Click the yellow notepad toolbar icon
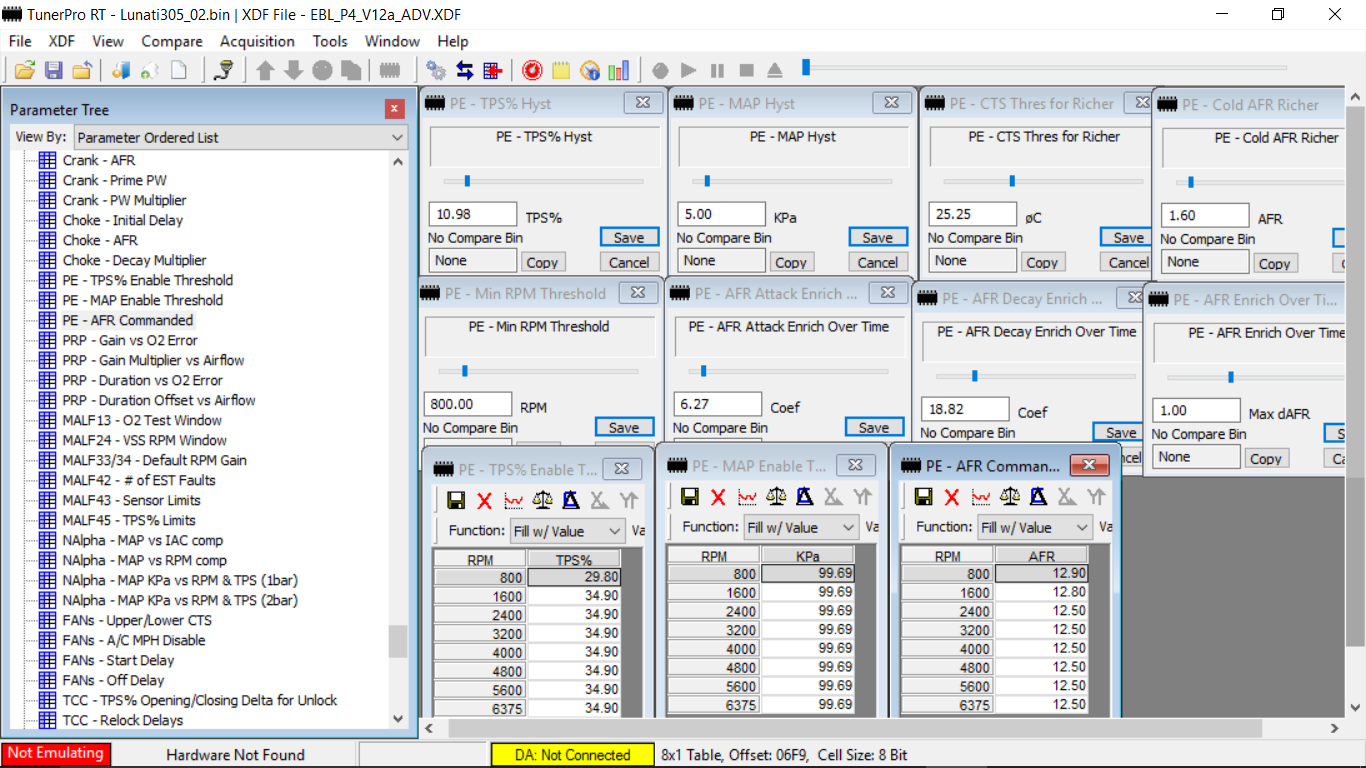Screen dimensions: 1366x768 click(561, 70)
